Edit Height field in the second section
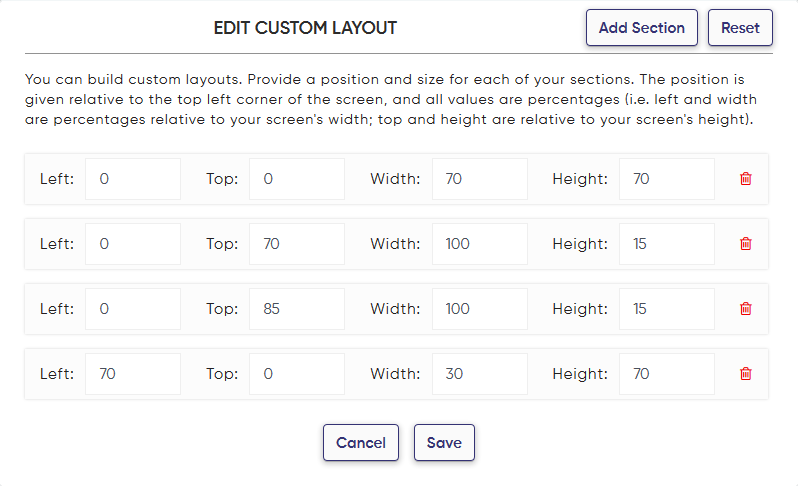The height and width of the screenshot is (486, 798). point(666,244)
